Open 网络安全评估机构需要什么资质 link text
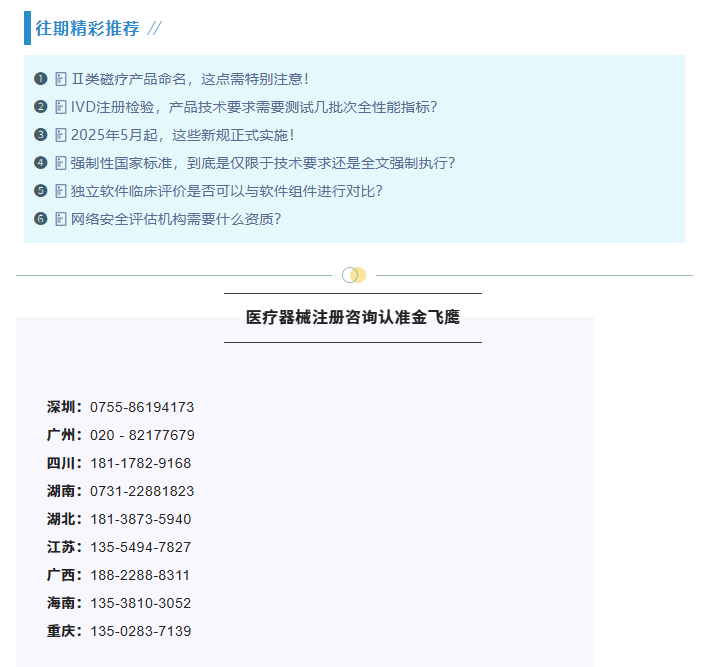The height and width of the screenshot is (667, 705). point(176,219)
